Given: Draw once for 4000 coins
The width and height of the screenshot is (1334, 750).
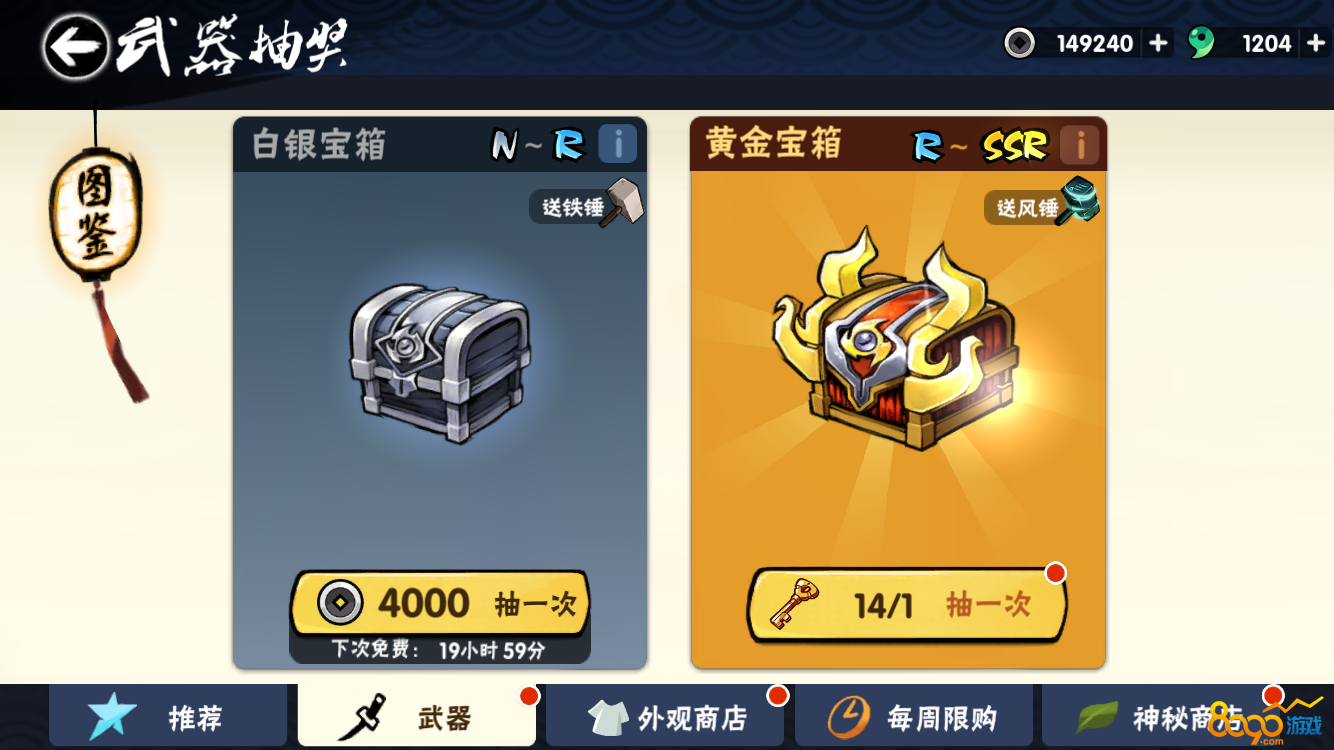Looking at the screenshot, I should click(x=440, y=603).
